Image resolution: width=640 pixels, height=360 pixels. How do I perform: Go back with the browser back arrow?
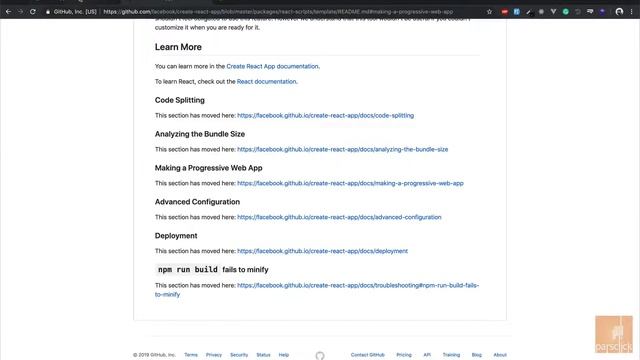point(8,12)
